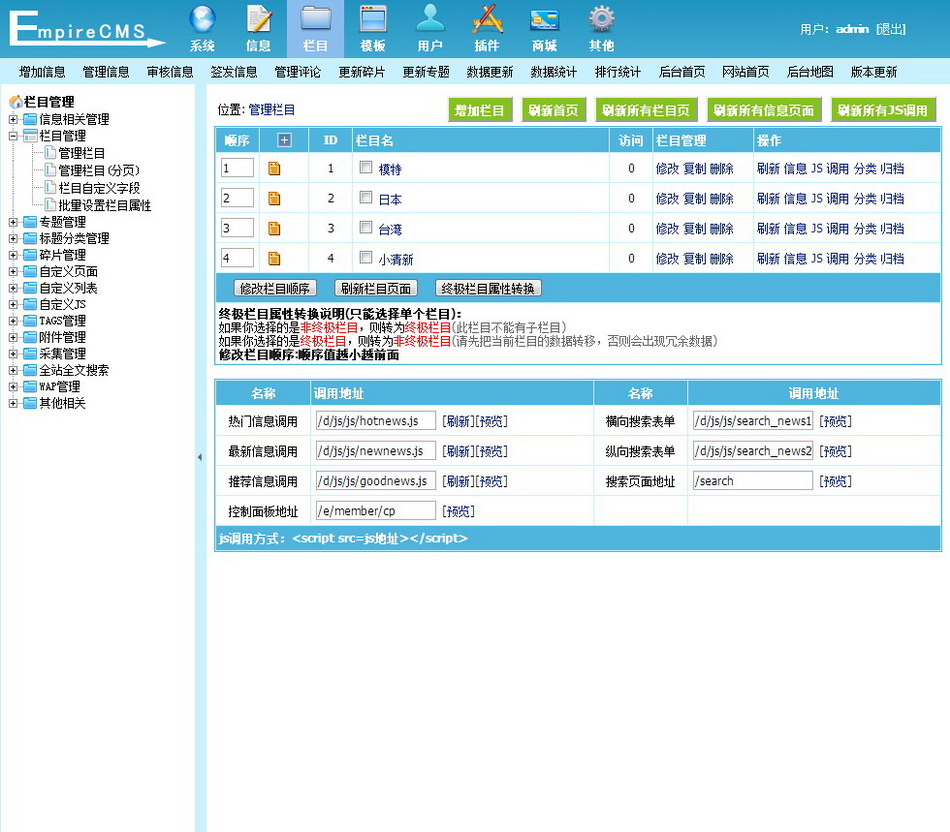Click the 刷新首页 button
This screenshot has height=832, width=950.
click(x=553, y=110)
